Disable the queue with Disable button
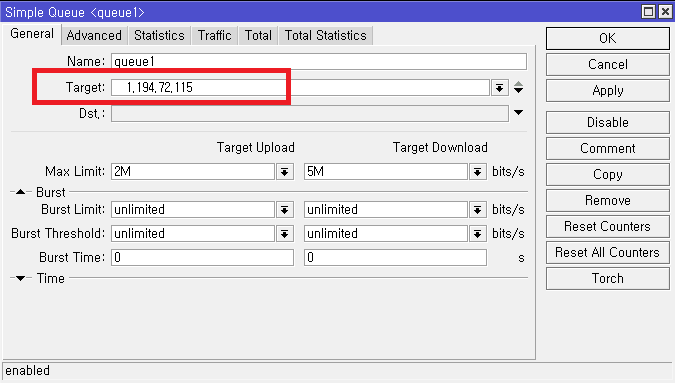The image size is (675, 383). [607, 122]
